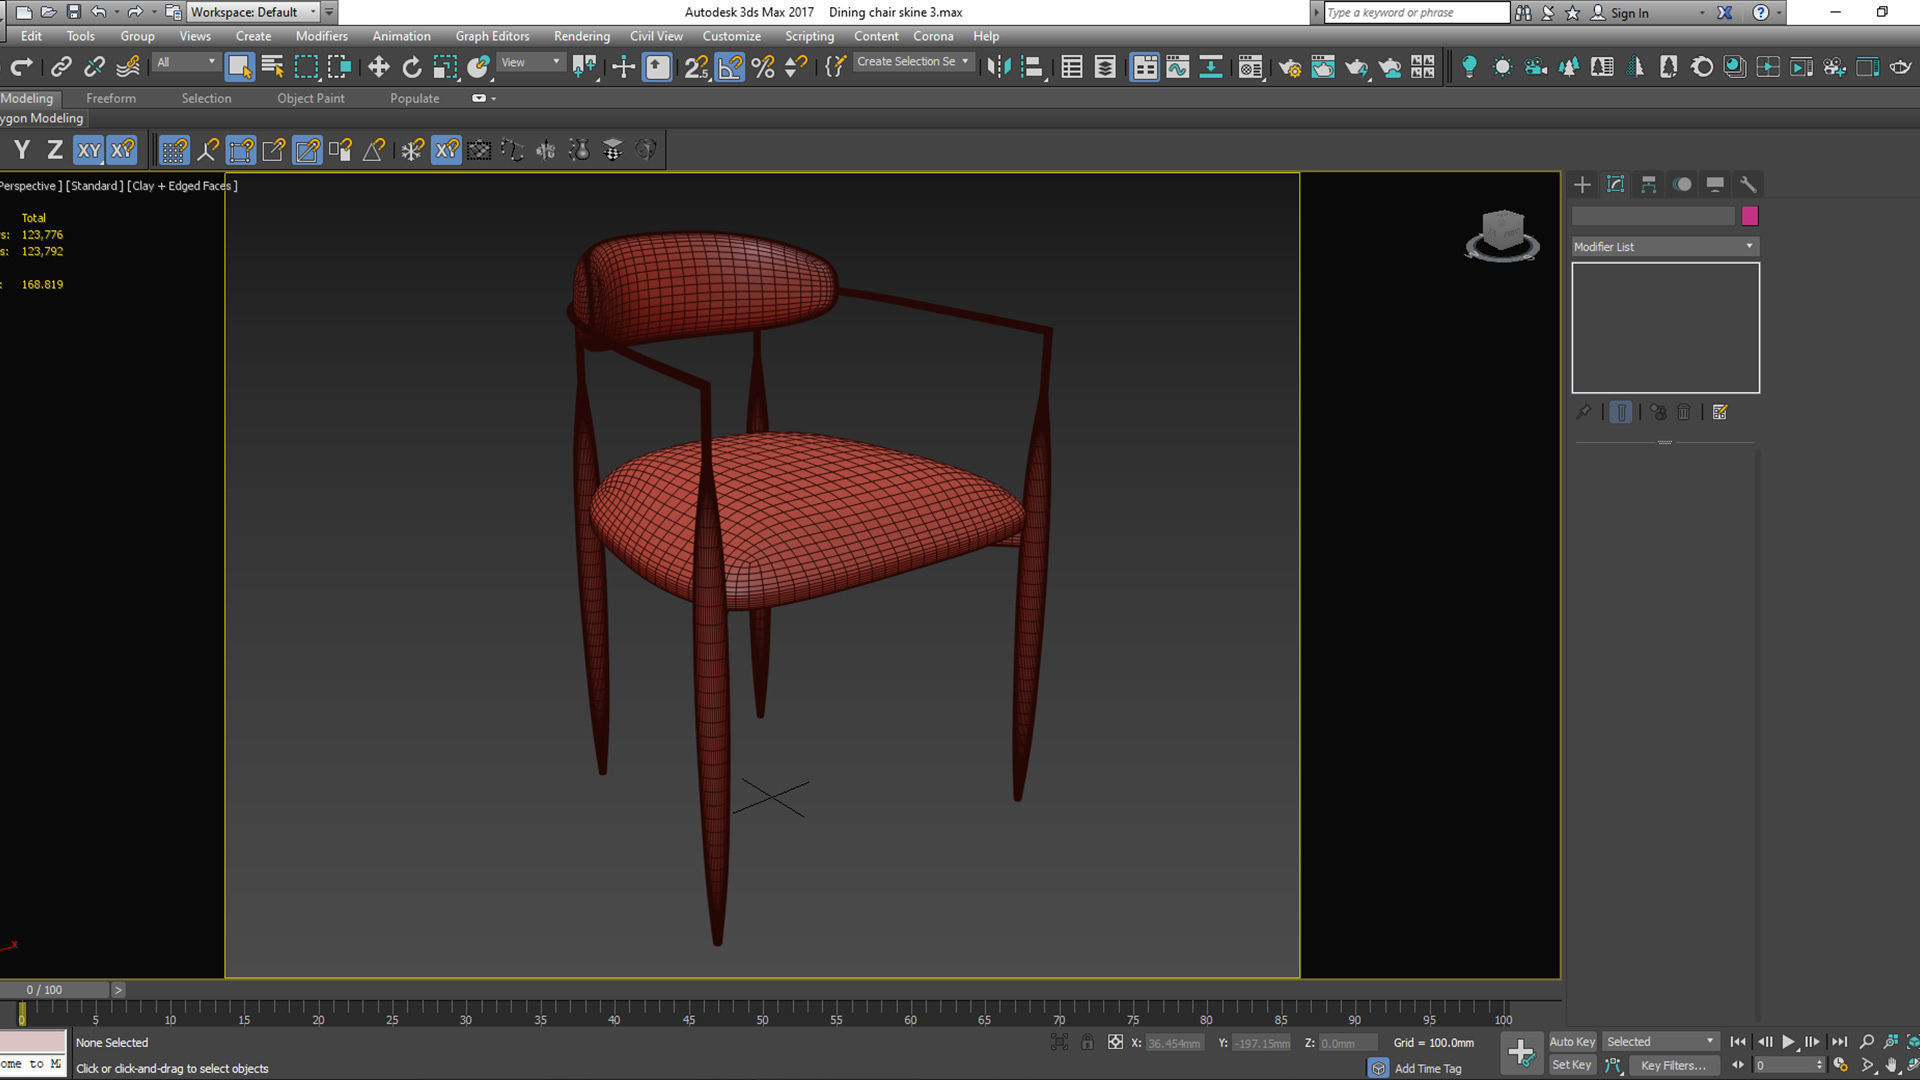Toggle the Selection Lock padlock
The width and height of the screenshot is (1920, 1080).
coord(1087,1042)
